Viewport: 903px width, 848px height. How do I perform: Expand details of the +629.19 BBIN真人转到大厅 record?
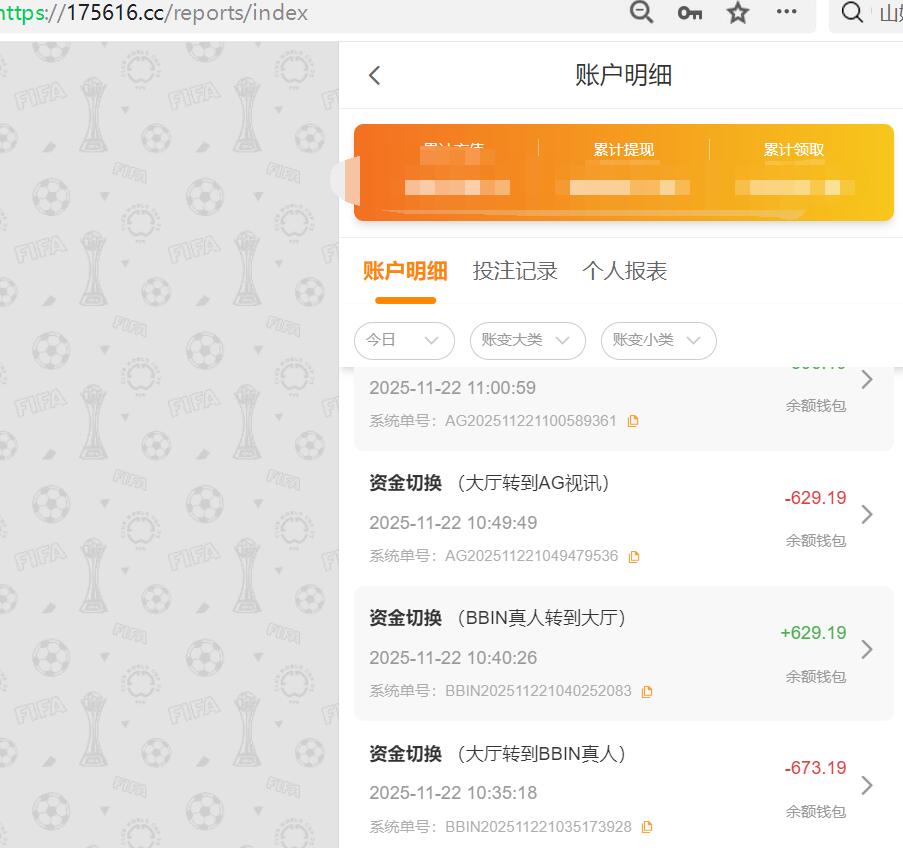[x=866, y=649]
